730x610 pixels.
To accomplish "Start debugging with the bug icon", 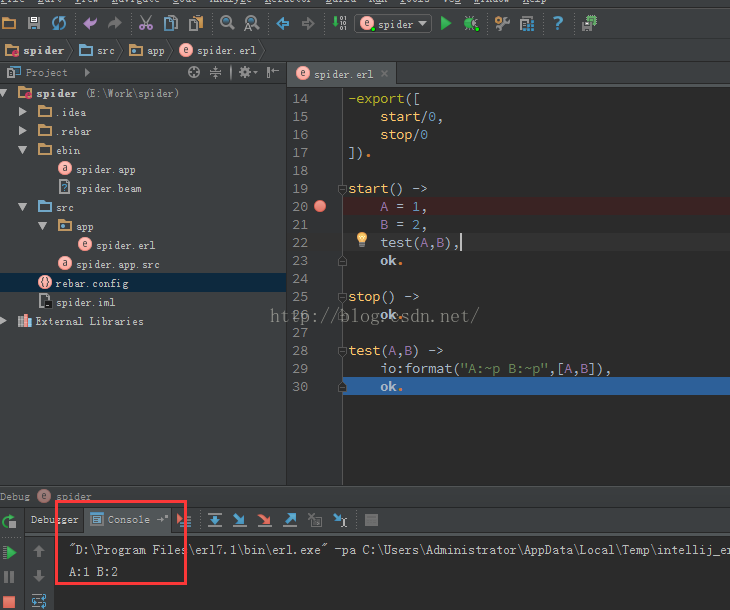I will pos(471,23).
